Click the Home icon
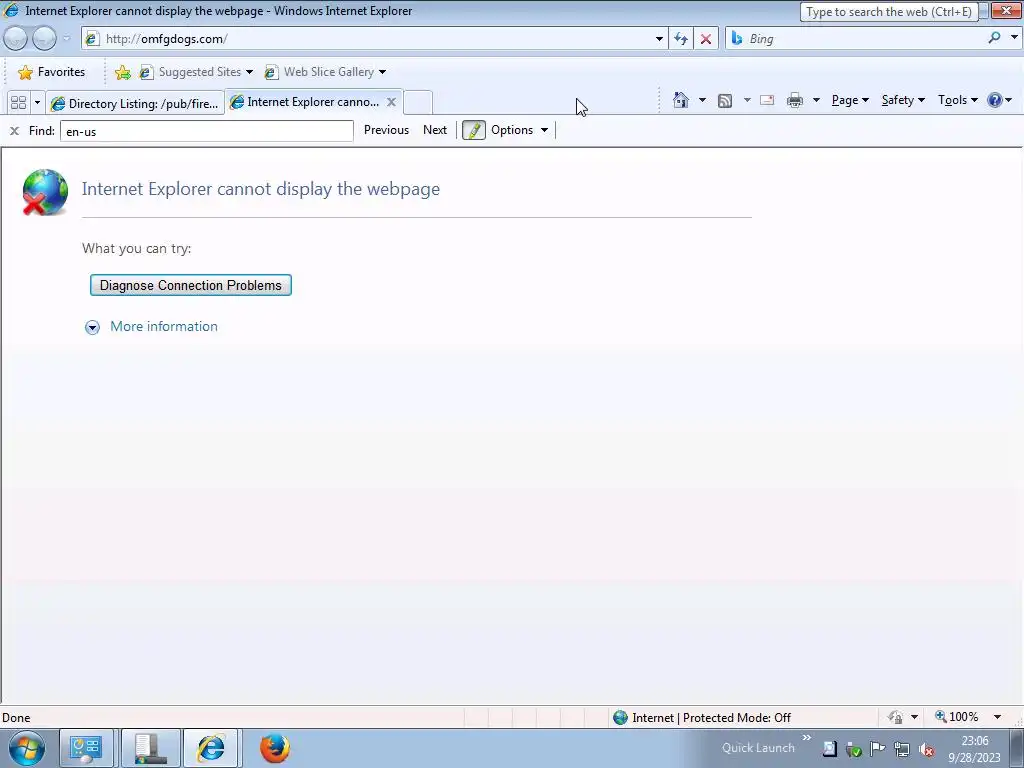 [x=680, y=100]
